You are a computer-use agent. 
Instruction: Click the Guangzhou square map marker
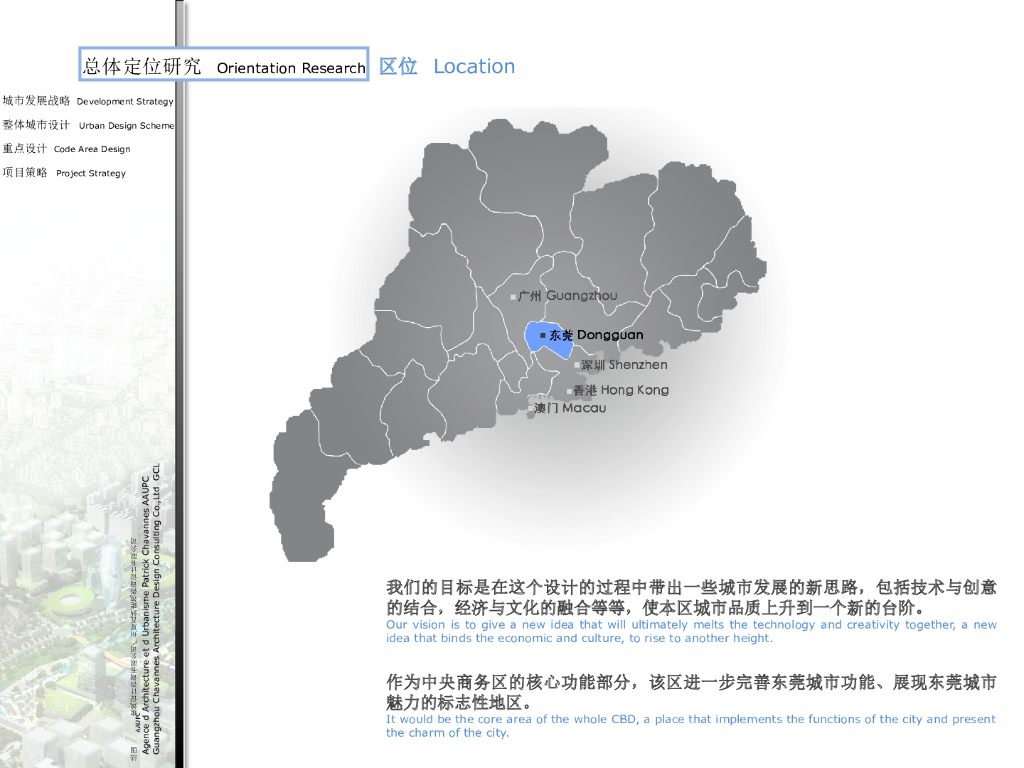[x=513, y=297]
